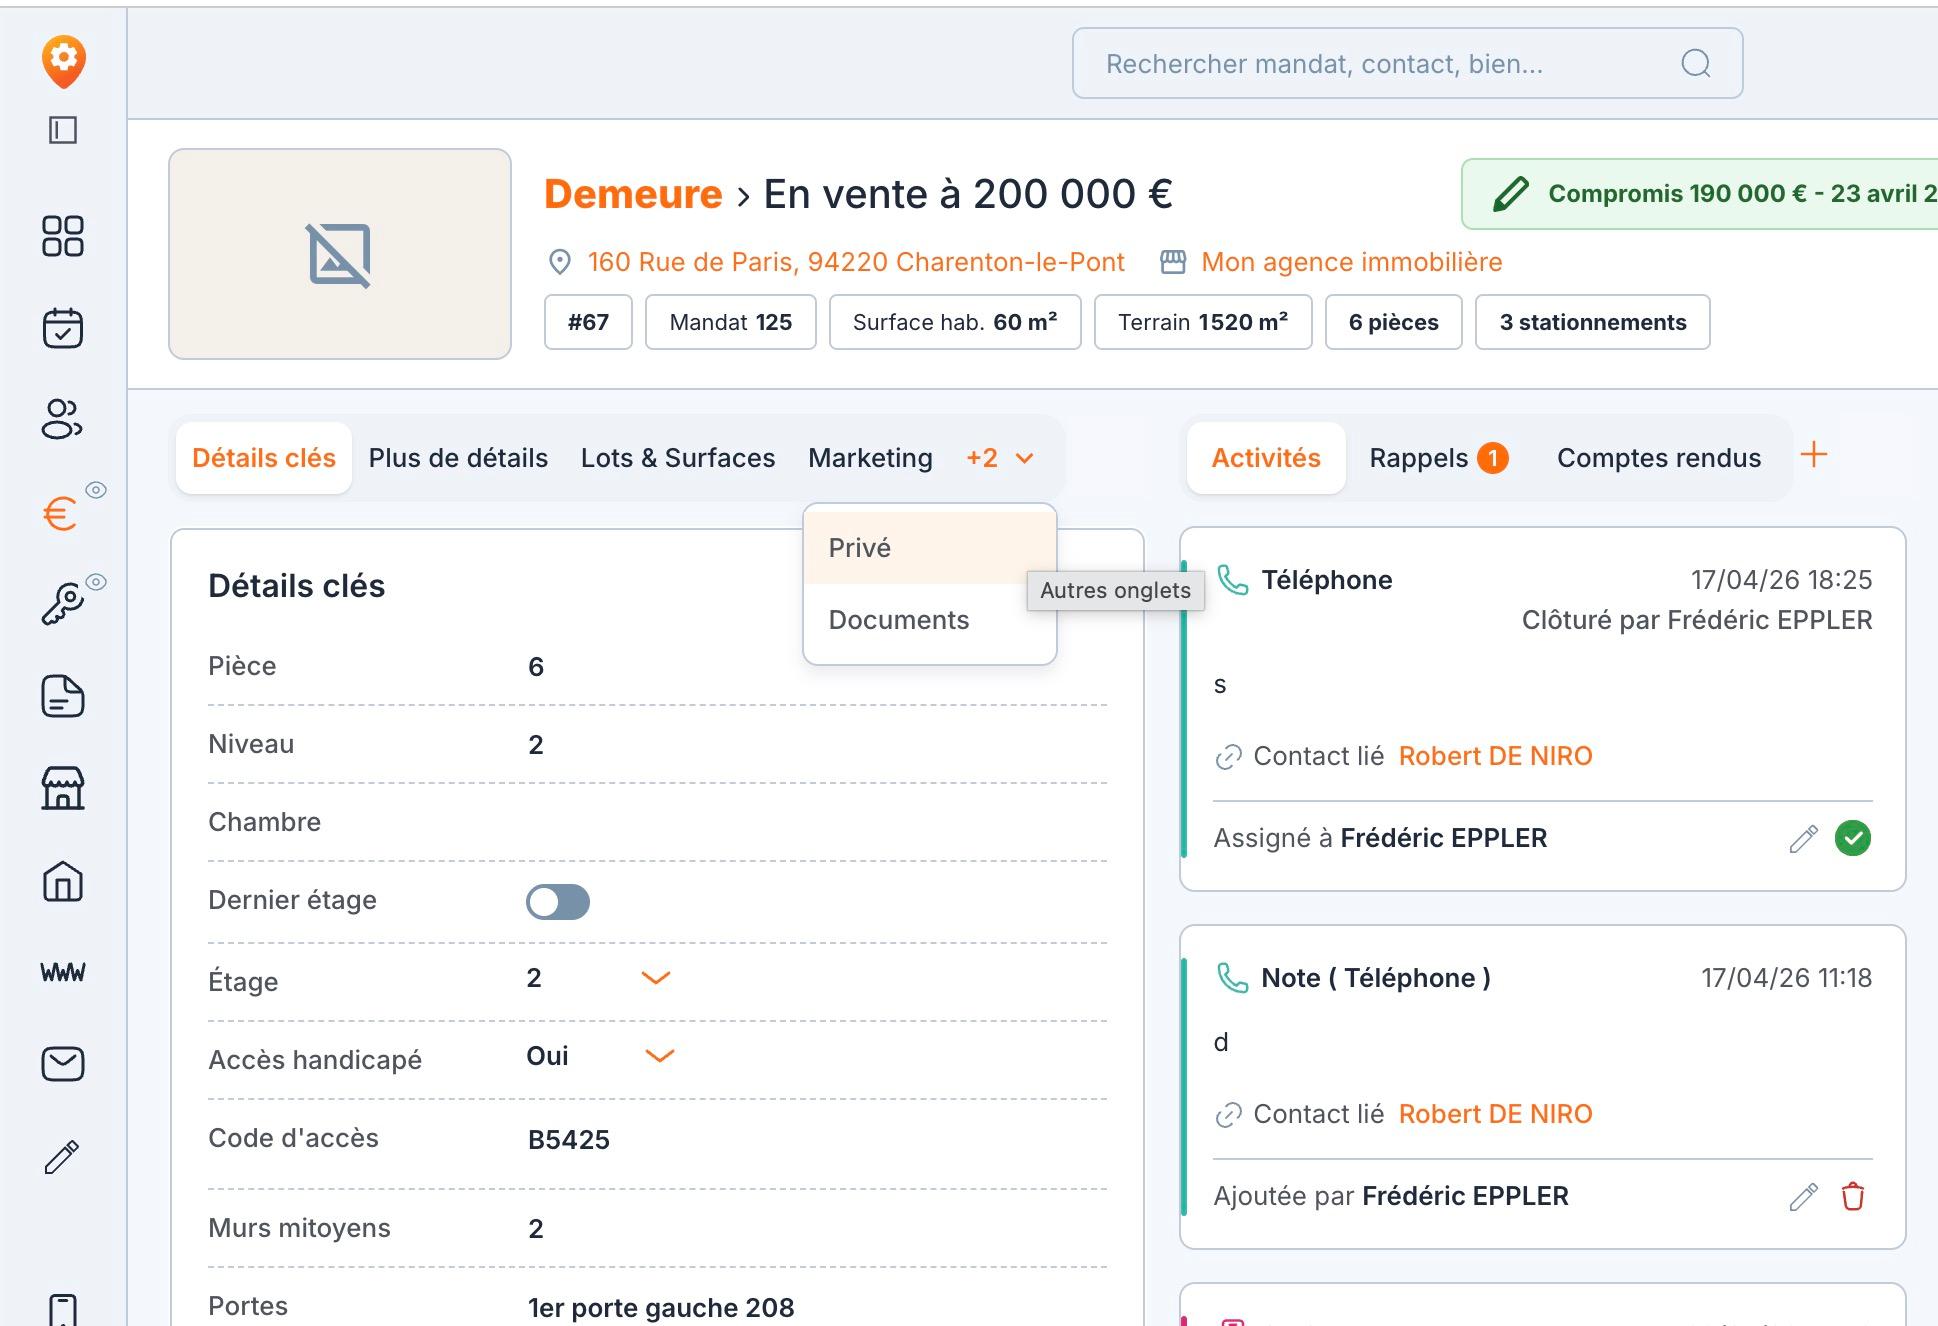The image size is (1938, 1326).
Task: Edit the Note (Téléphone) pencil icon
Action: pyautogui.click(x=1803, y=1197)
